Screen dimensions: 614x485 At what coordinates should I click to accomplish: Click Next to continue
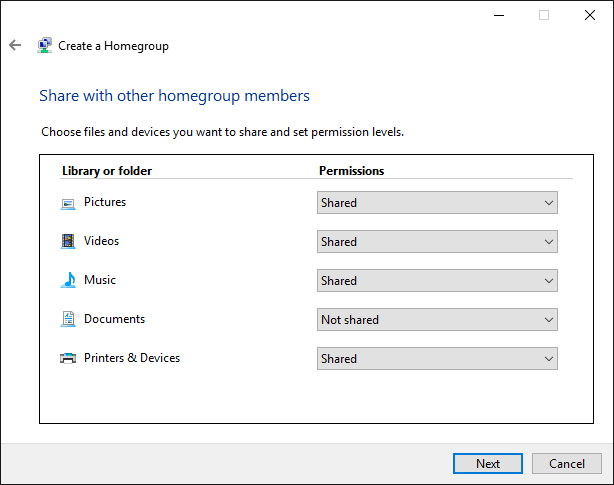(488, 463)
